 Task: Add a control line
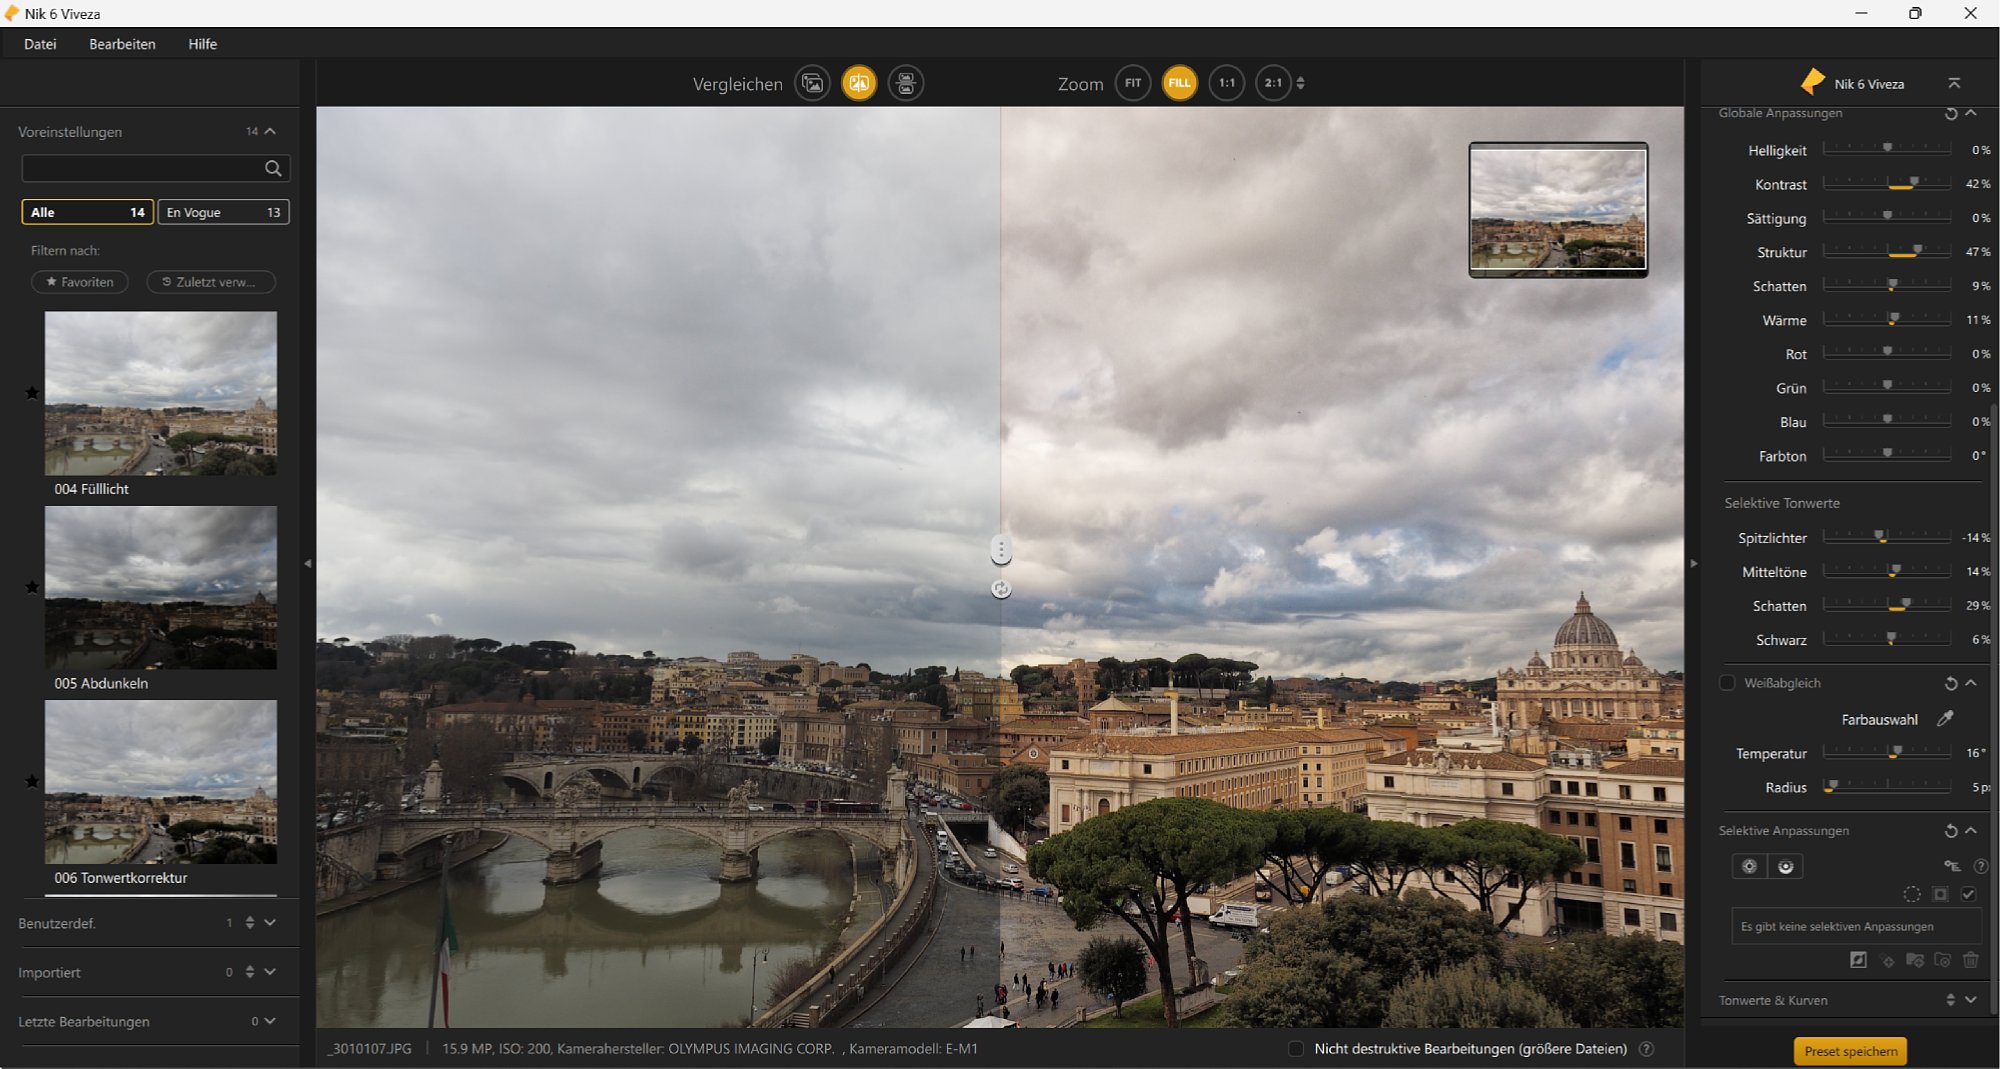click(1786, 867)
